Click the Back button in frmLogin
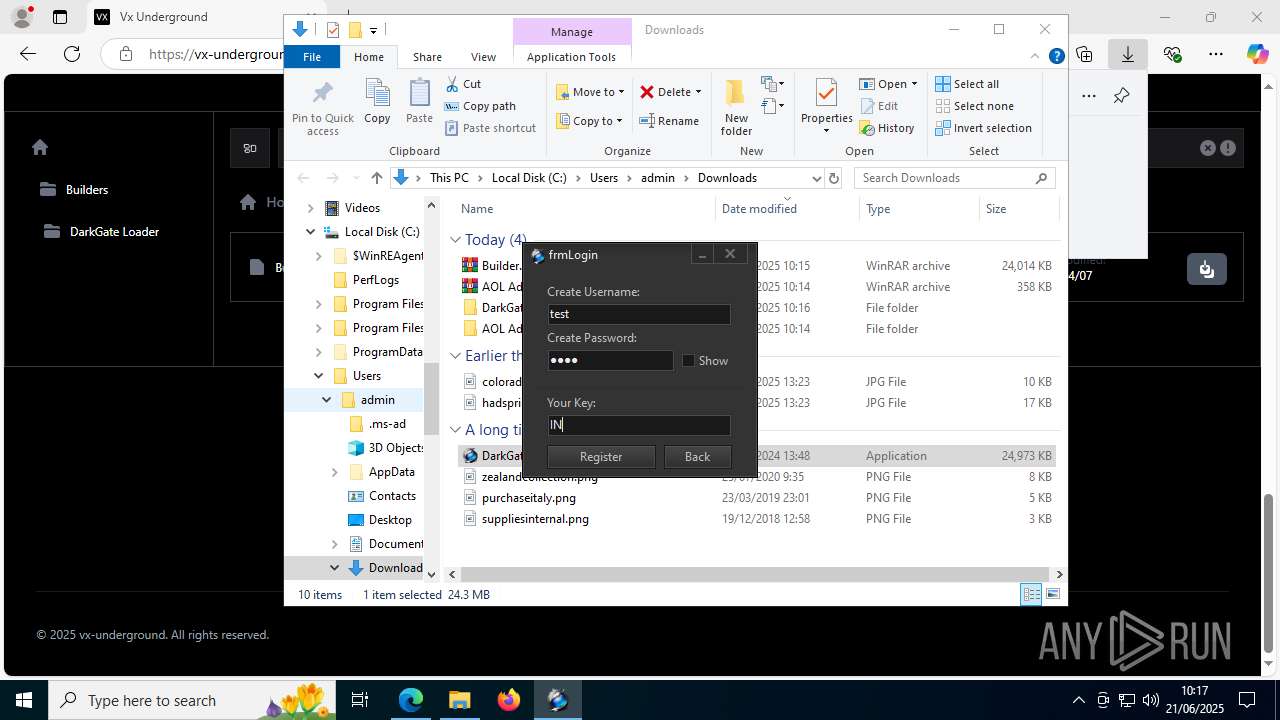Screen dimensions: 1280x720 (x=697, y=457)
